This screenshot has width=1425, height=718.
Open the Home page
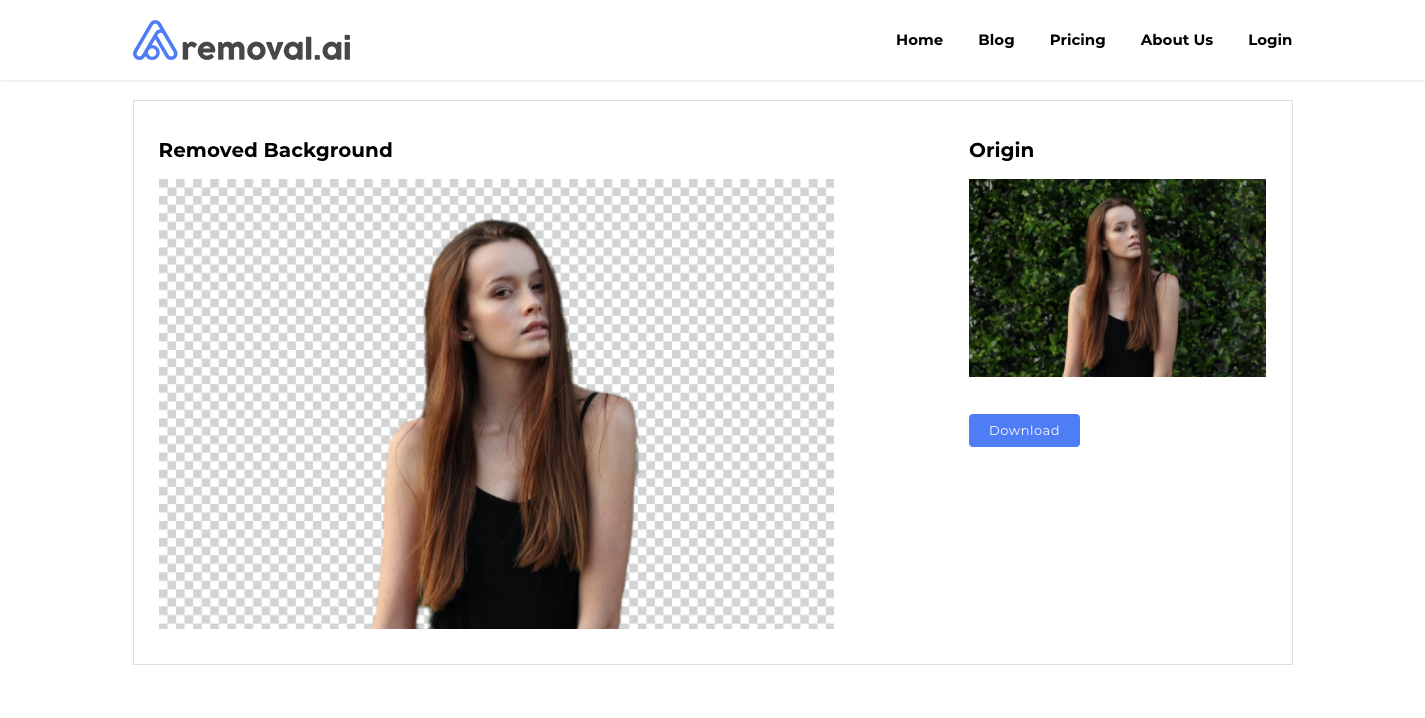(x=919, y=40)
